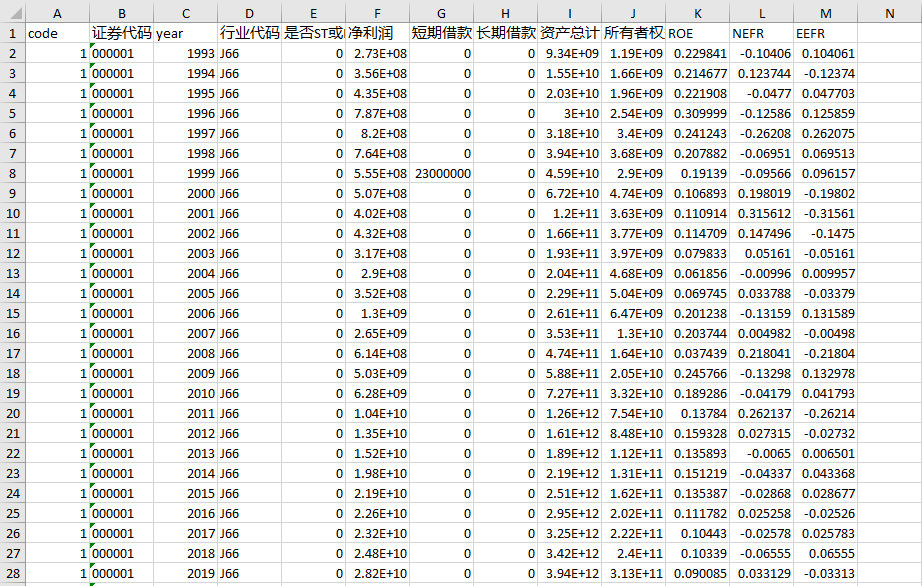Select EEFR cell -0.03313
The width and height of the screenshot is (922, 586).
pyautogui.click(x=826, y=573)
